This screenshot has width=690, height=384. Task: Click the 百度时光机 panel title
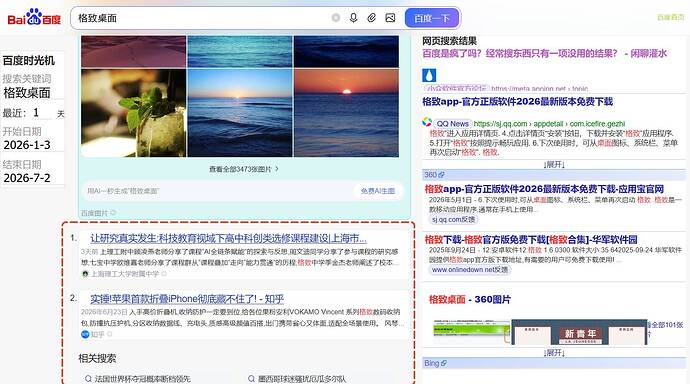click(x=29, y=60)
